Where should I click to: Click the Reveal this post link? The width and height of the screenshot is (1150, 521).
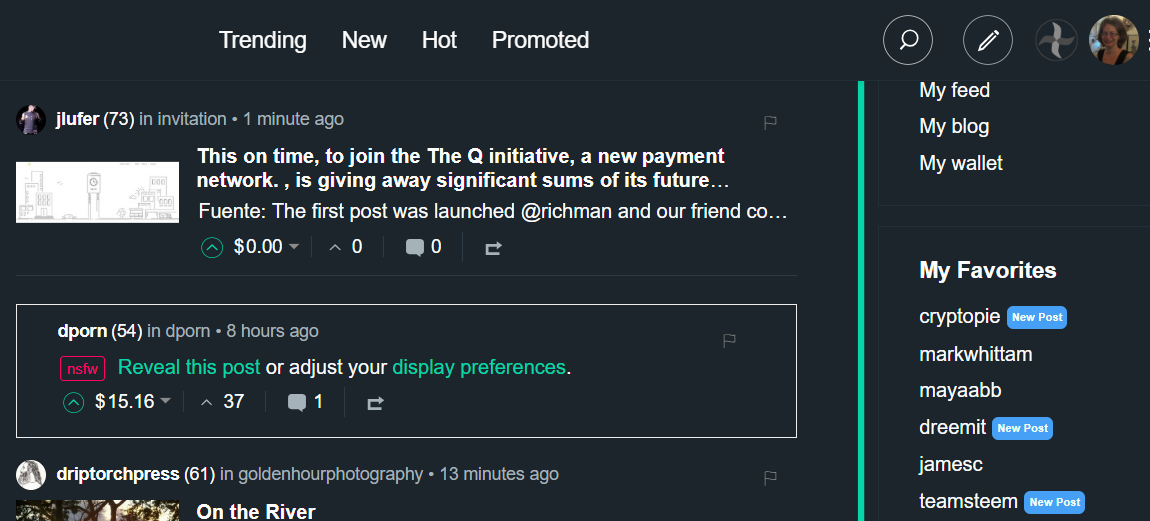(189, 367)
